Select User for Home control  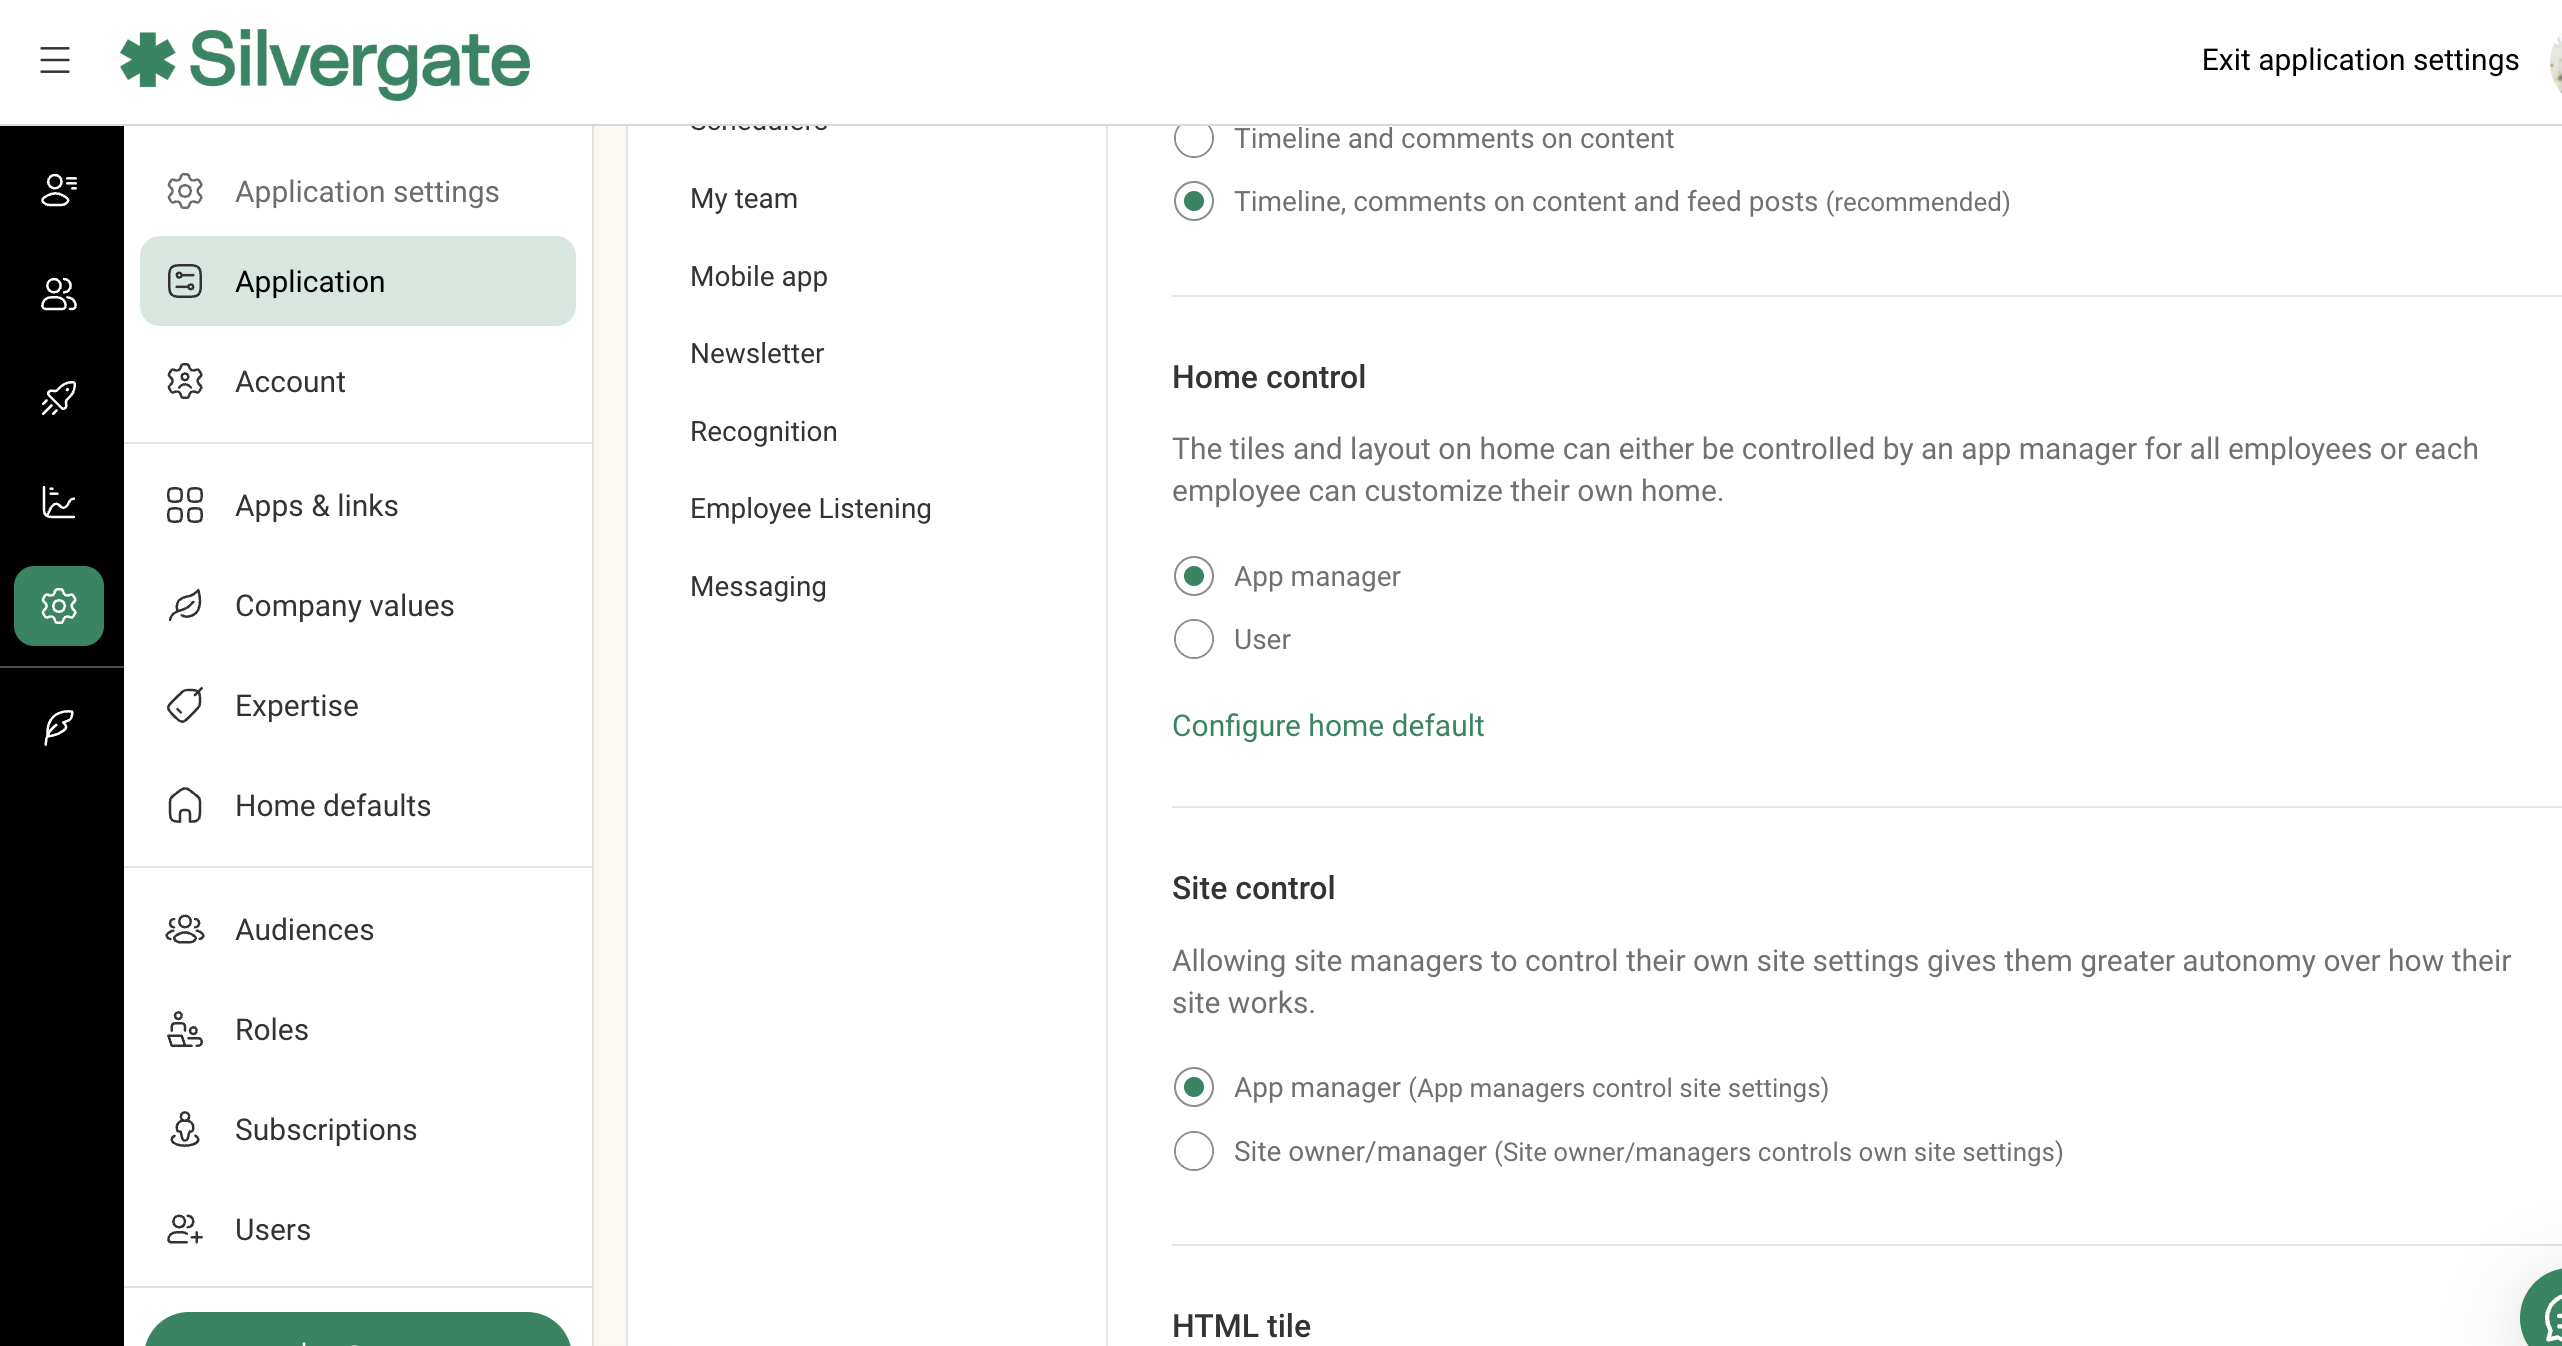point(1193,640)
